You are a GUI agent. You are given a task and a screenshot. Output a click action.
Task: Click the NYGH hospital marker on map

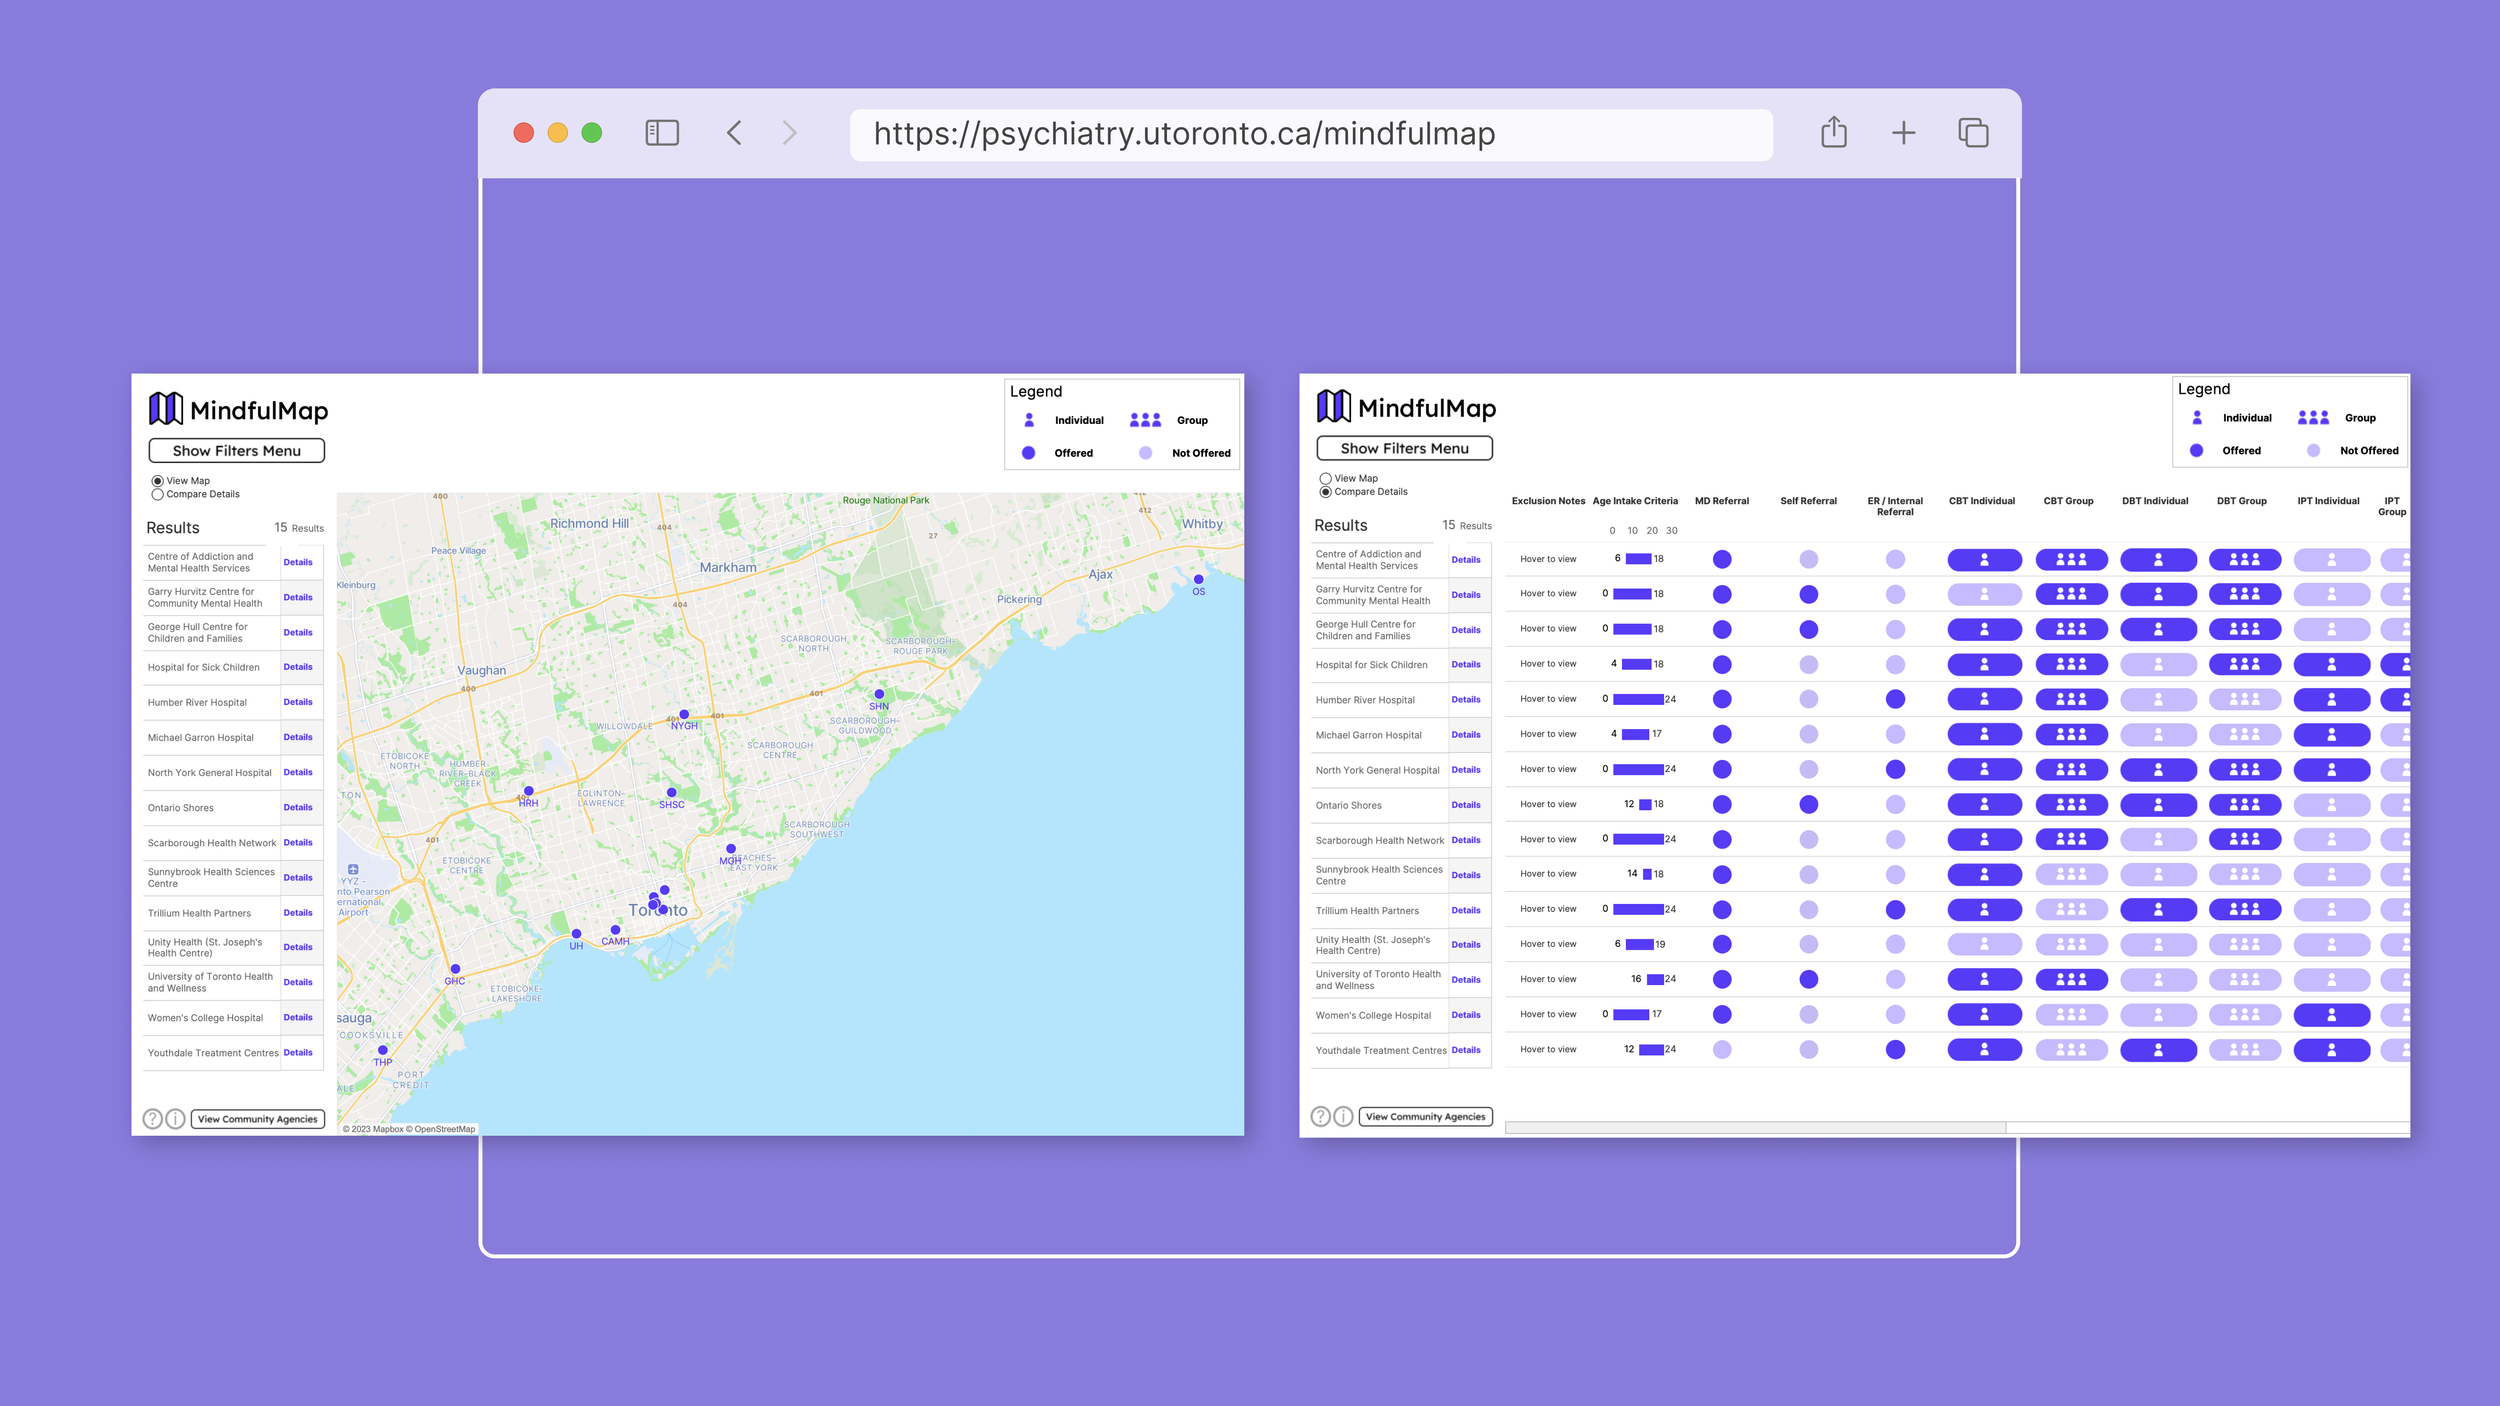pyautogui.click(x=684, y=715)
